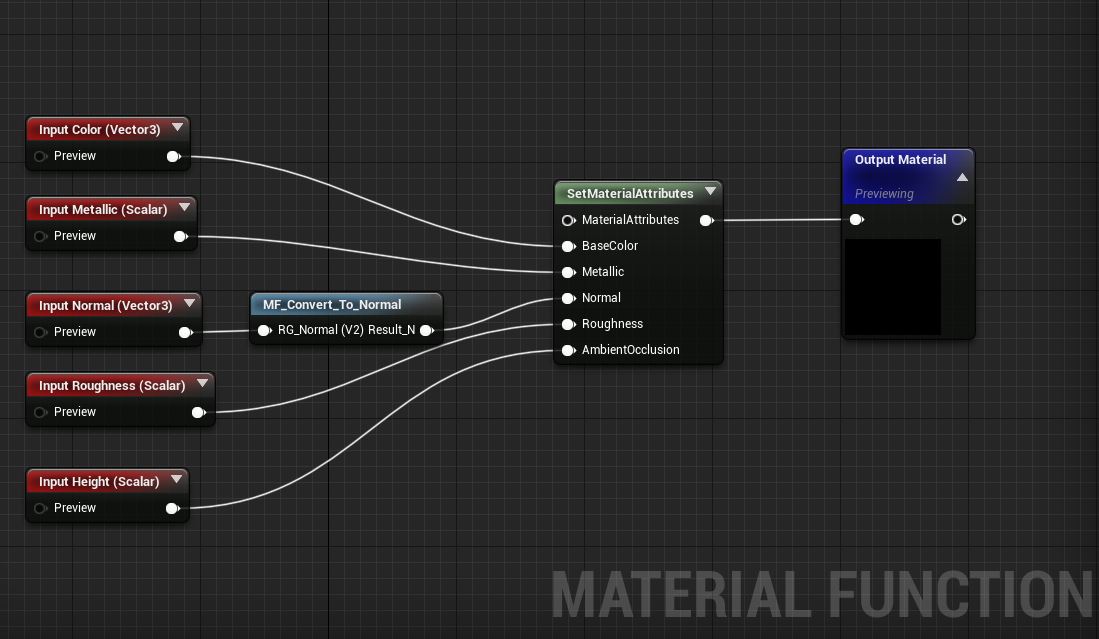
Task: Collapse the Output Material node via its arrow
Action: pos(961,176)
